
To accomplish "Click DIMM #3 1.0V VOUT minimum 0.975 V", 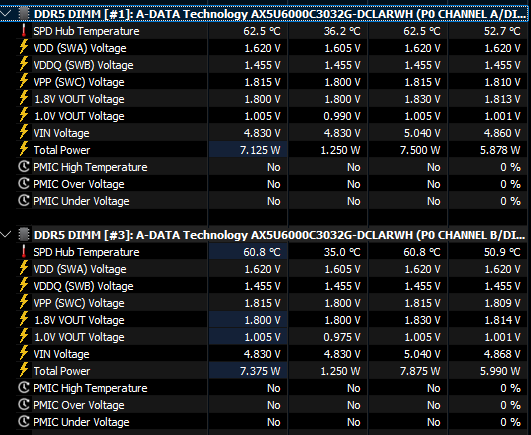I will 342,337.
